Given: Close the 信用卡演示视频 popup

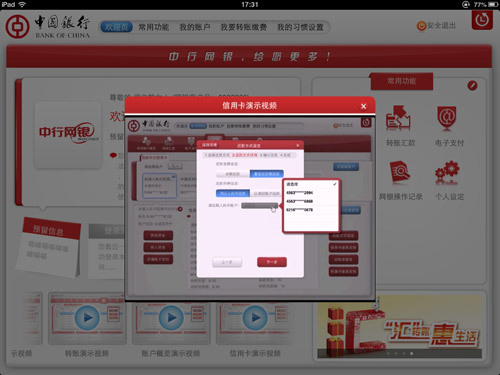Looking at the screenshot, I should pyautogui.click(x=363, y=106).
